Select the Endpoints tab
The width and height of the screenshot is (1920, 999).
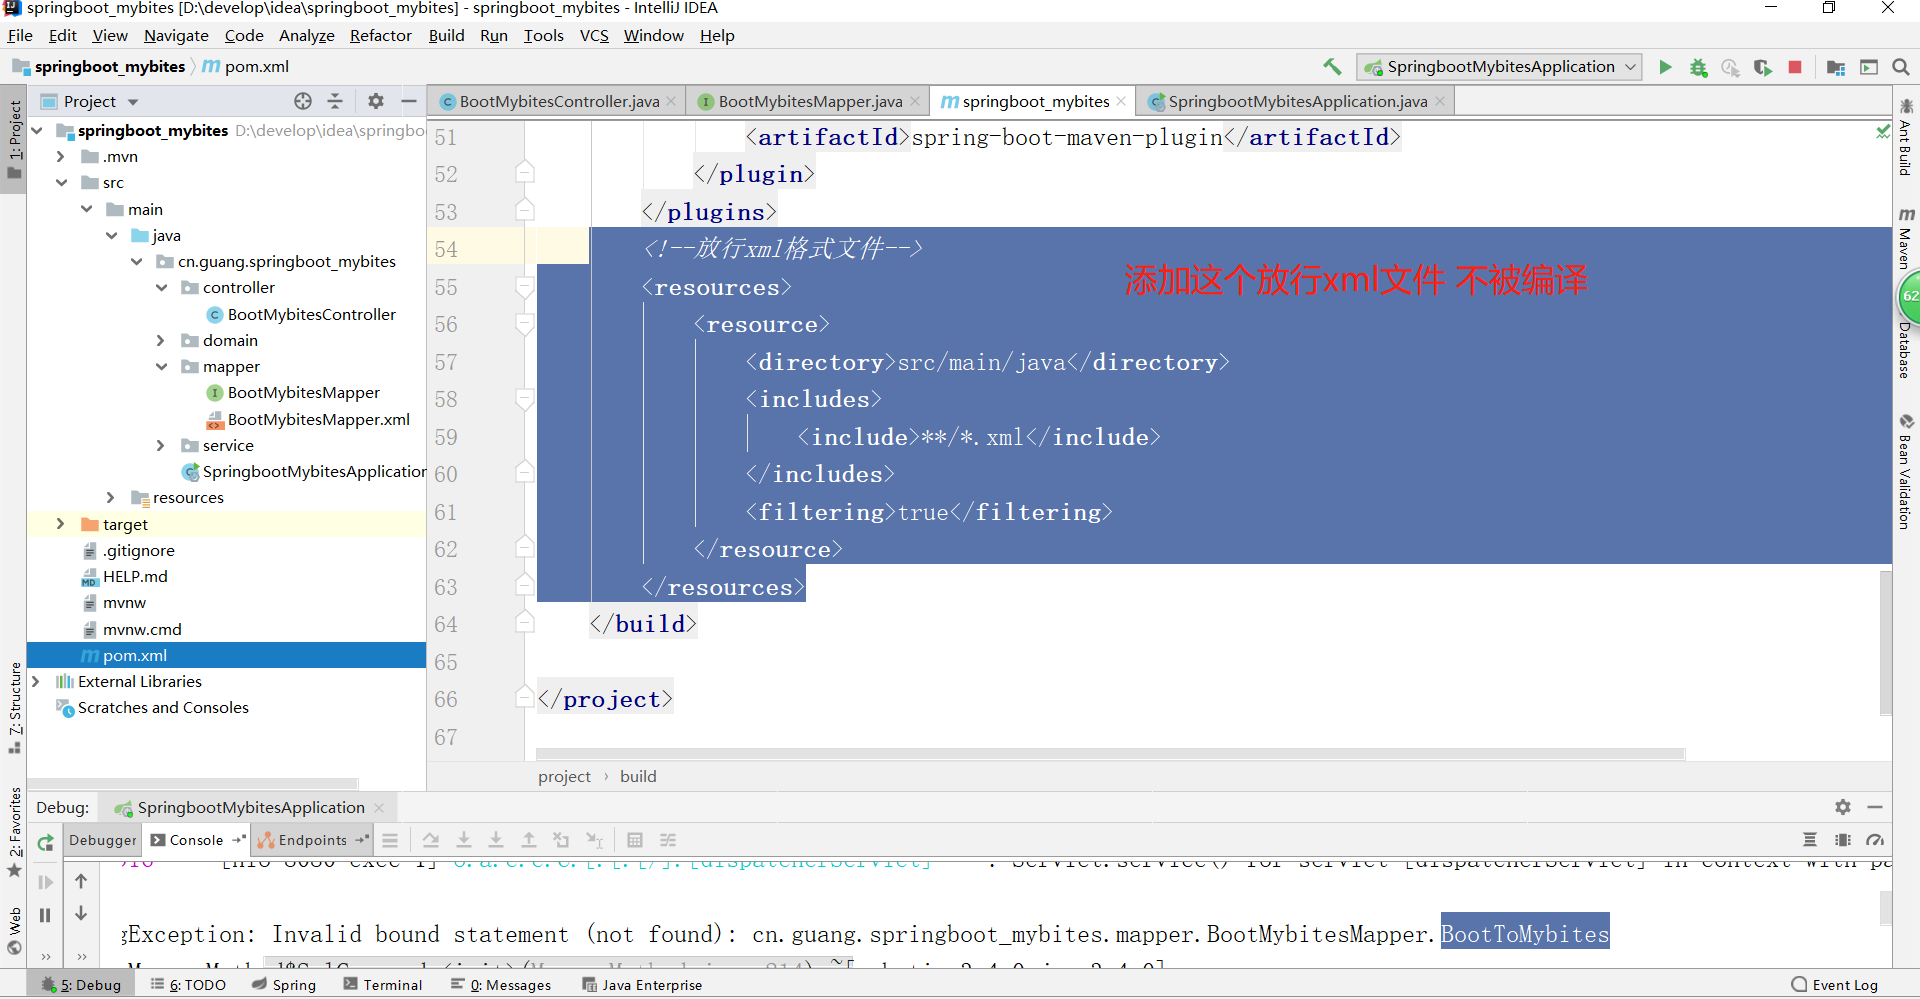[312, 841]
